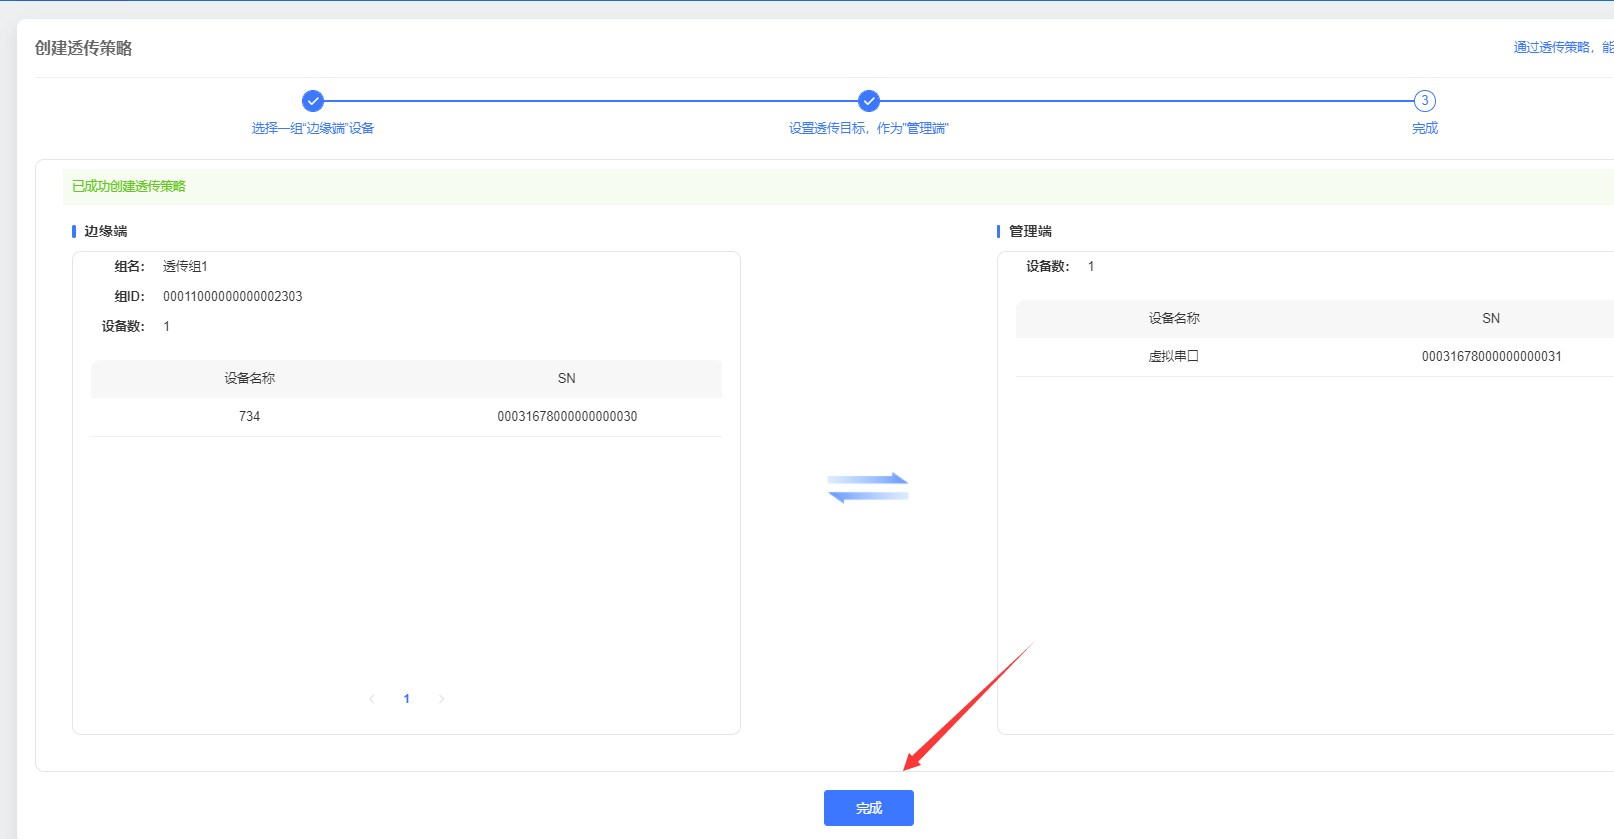Click the first step checkmark icon
Screen dimensions: 1614x839
313,101
